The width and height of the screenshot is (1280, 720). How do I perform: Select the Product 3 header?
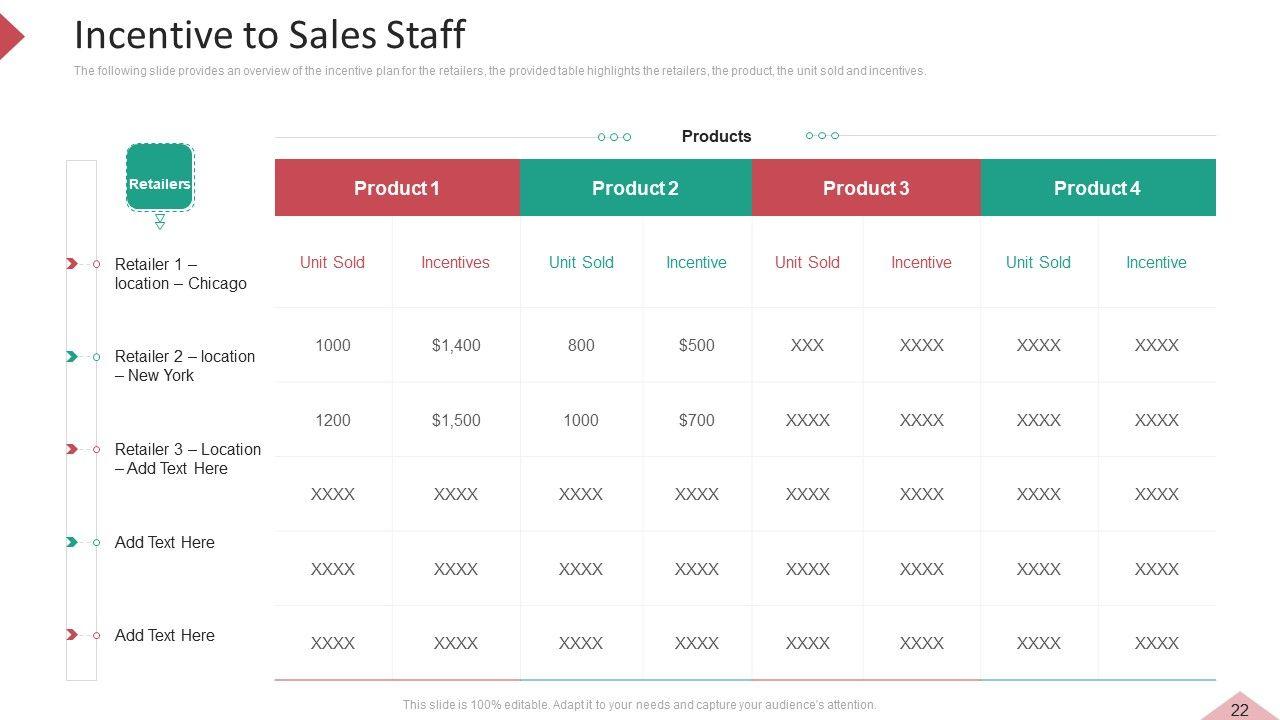click(x=866, y=188)
